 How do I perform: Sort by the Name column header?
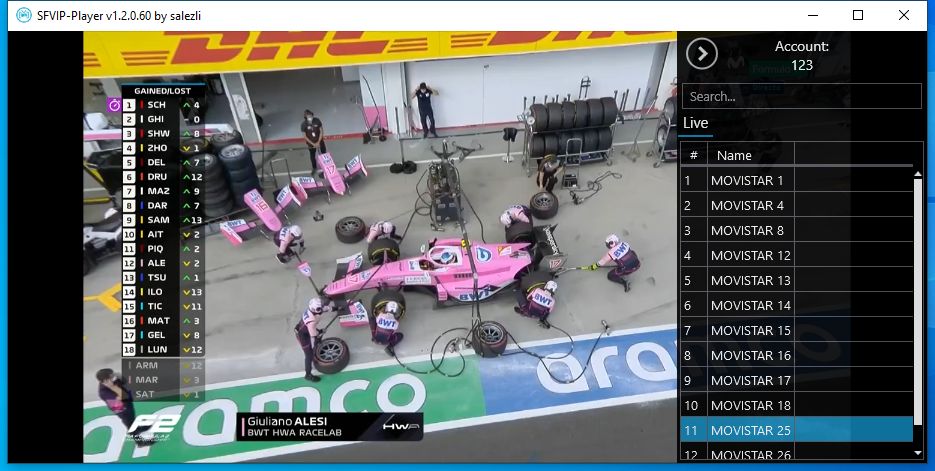click(x=751, y=156)
